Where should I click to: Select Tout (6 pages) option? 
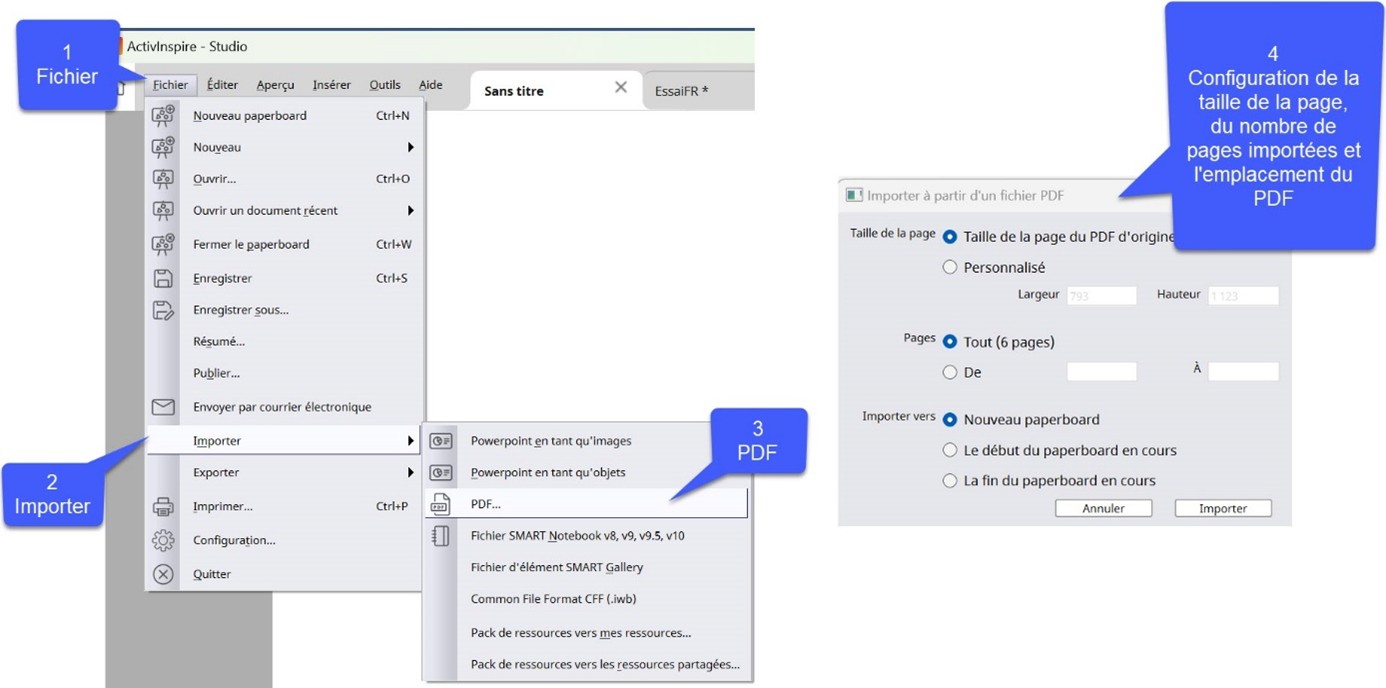(x=950, y=341)
